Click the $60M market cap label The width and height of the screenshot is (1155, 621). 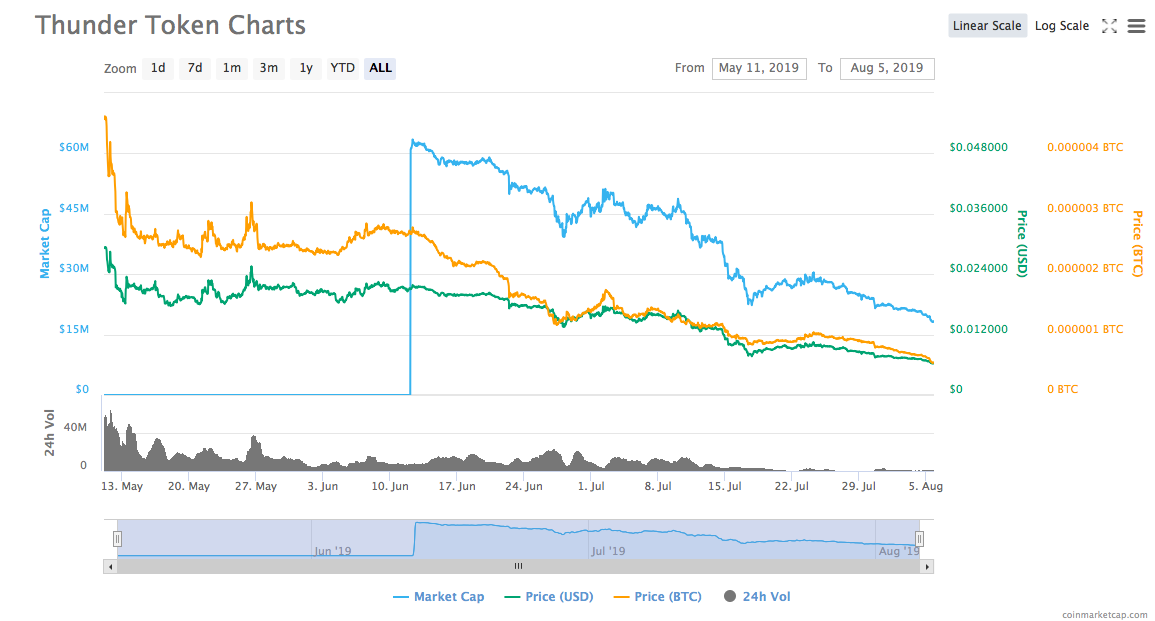click(x=74, y=147)
